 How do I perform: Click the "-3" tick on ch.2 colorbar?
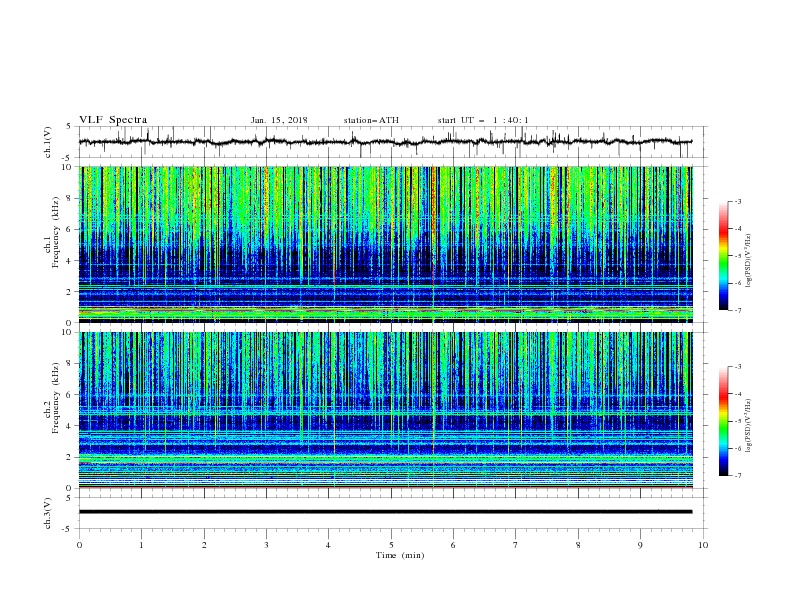pos(738,367)
